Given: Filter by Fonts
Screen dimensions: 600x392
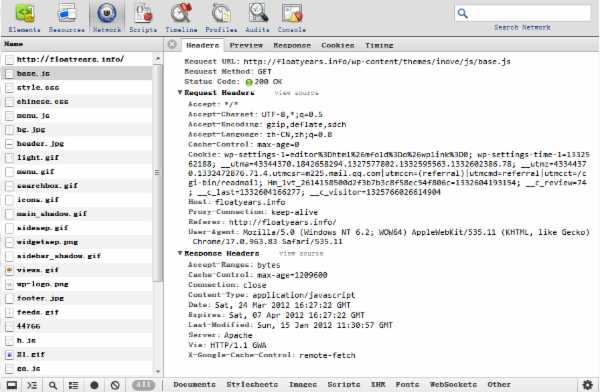Looking at the screenshot, I should [407, 384].
